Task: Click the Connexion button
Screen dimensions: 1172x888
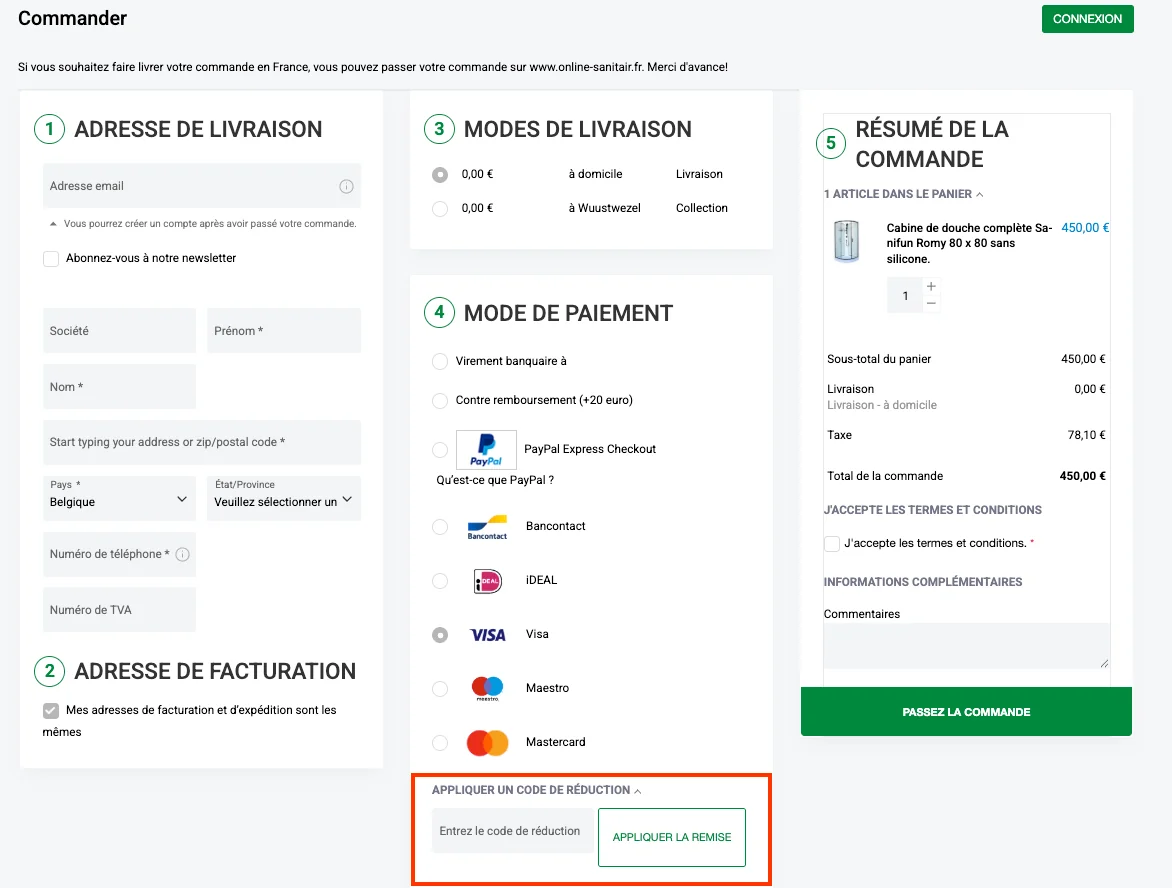Action: click(1087, 19)
